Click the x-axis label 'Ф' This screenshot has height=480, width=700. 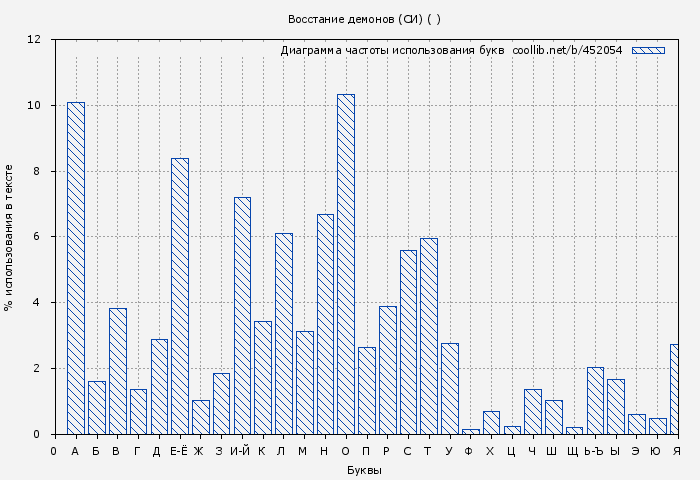(469, 451)
